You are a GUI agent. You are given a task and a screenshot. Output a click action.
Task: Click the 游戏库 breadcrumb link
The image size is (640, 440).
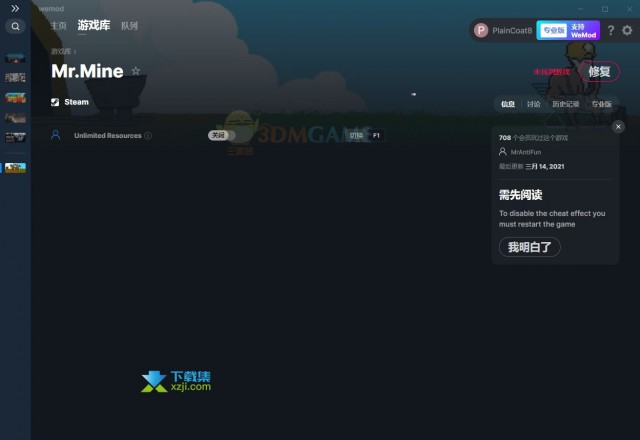tap(61, 51)
